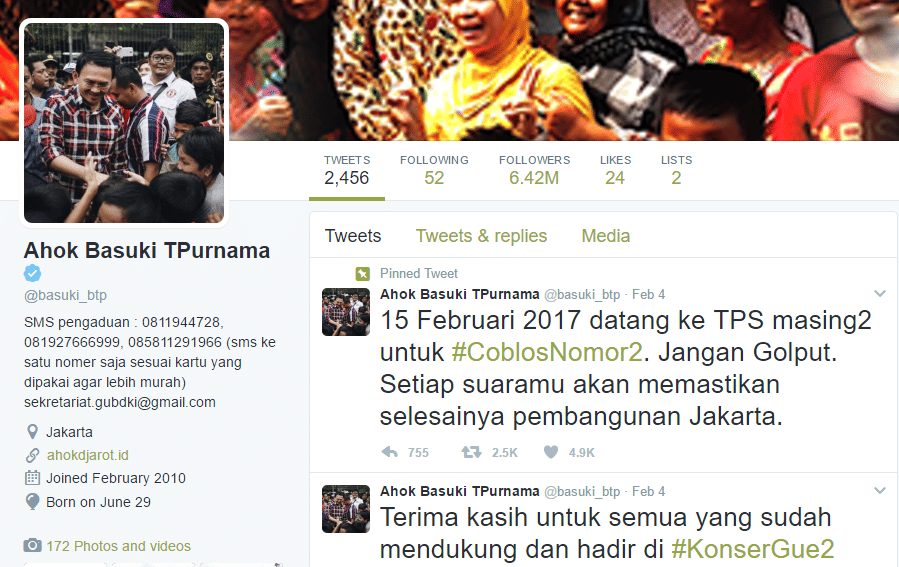
Task: Click the link icon beside ahokdjarot.id
Action: (x=33, y=455)
